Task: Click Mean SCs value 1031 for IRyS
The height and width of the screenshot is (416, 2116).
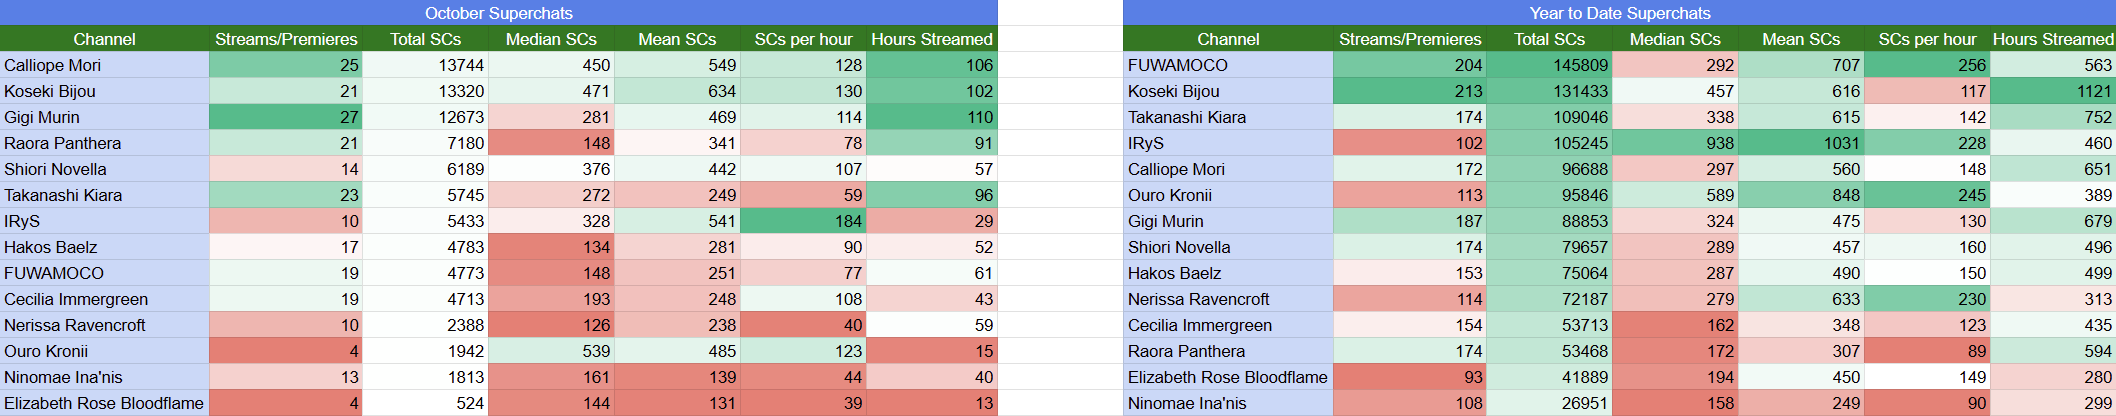Action: point(1801,143)
